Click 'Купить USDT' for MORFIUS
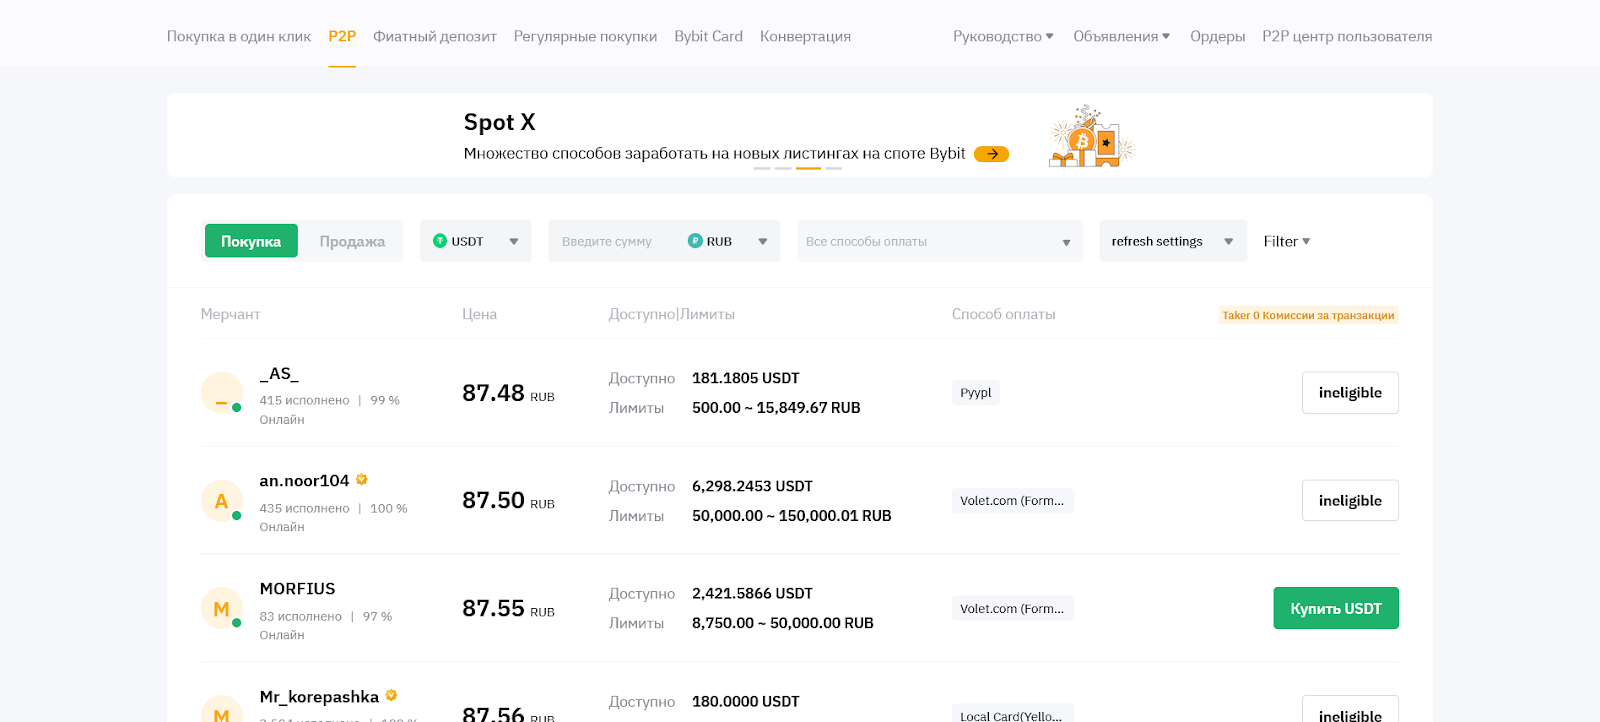 (1336, 608)
